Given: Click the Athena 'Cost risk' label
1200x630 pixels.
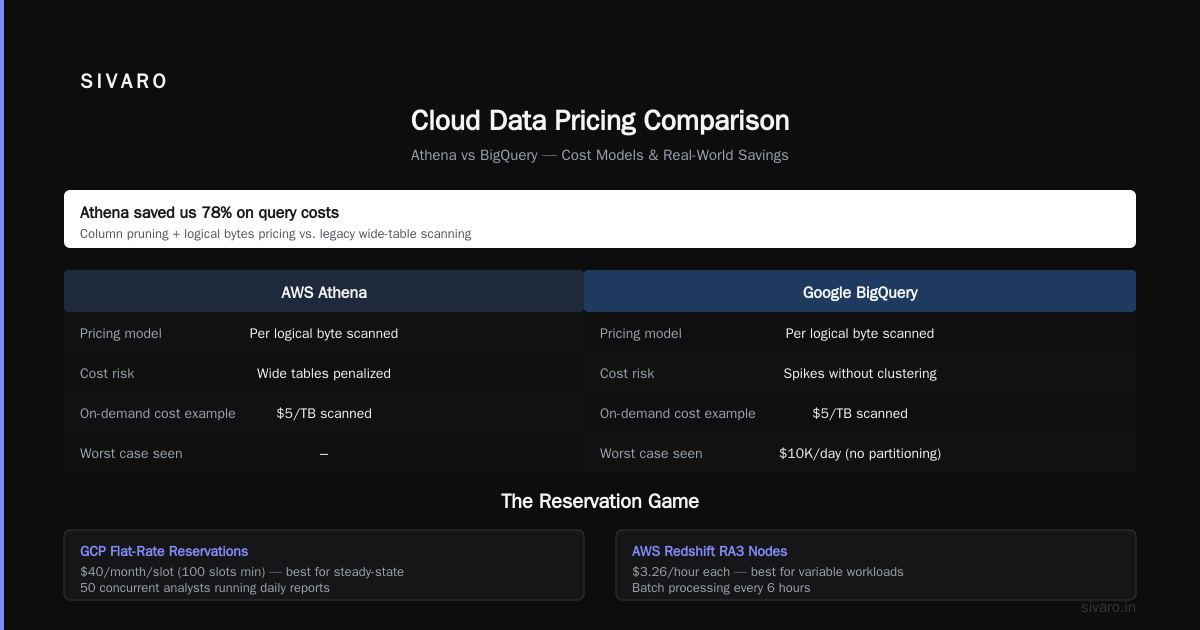Looking at the screenshot, I should coord(107,373).
